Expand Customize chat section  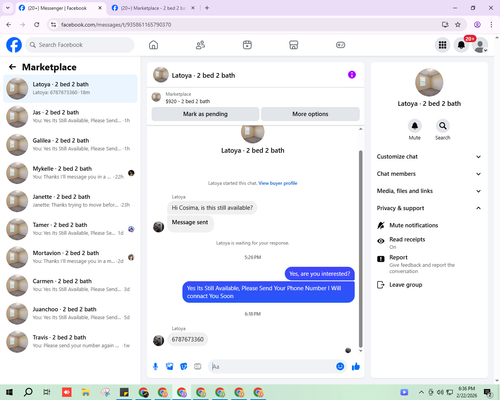(x=429, y=157)
